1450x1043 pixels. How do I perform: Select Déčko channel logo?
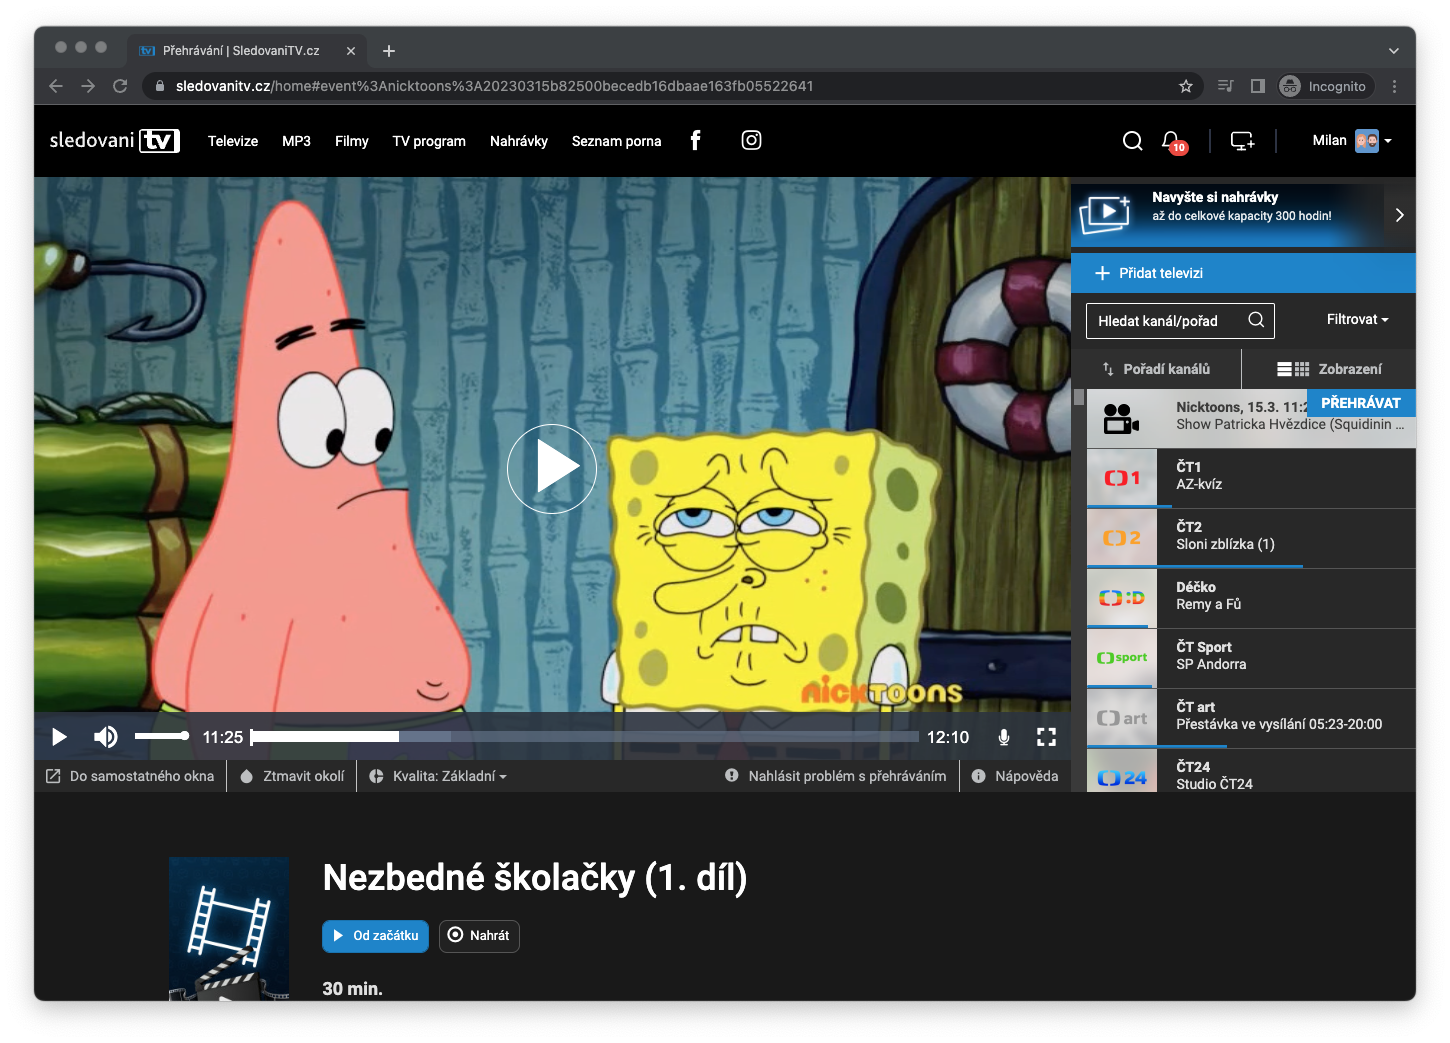click(1122, 598)
